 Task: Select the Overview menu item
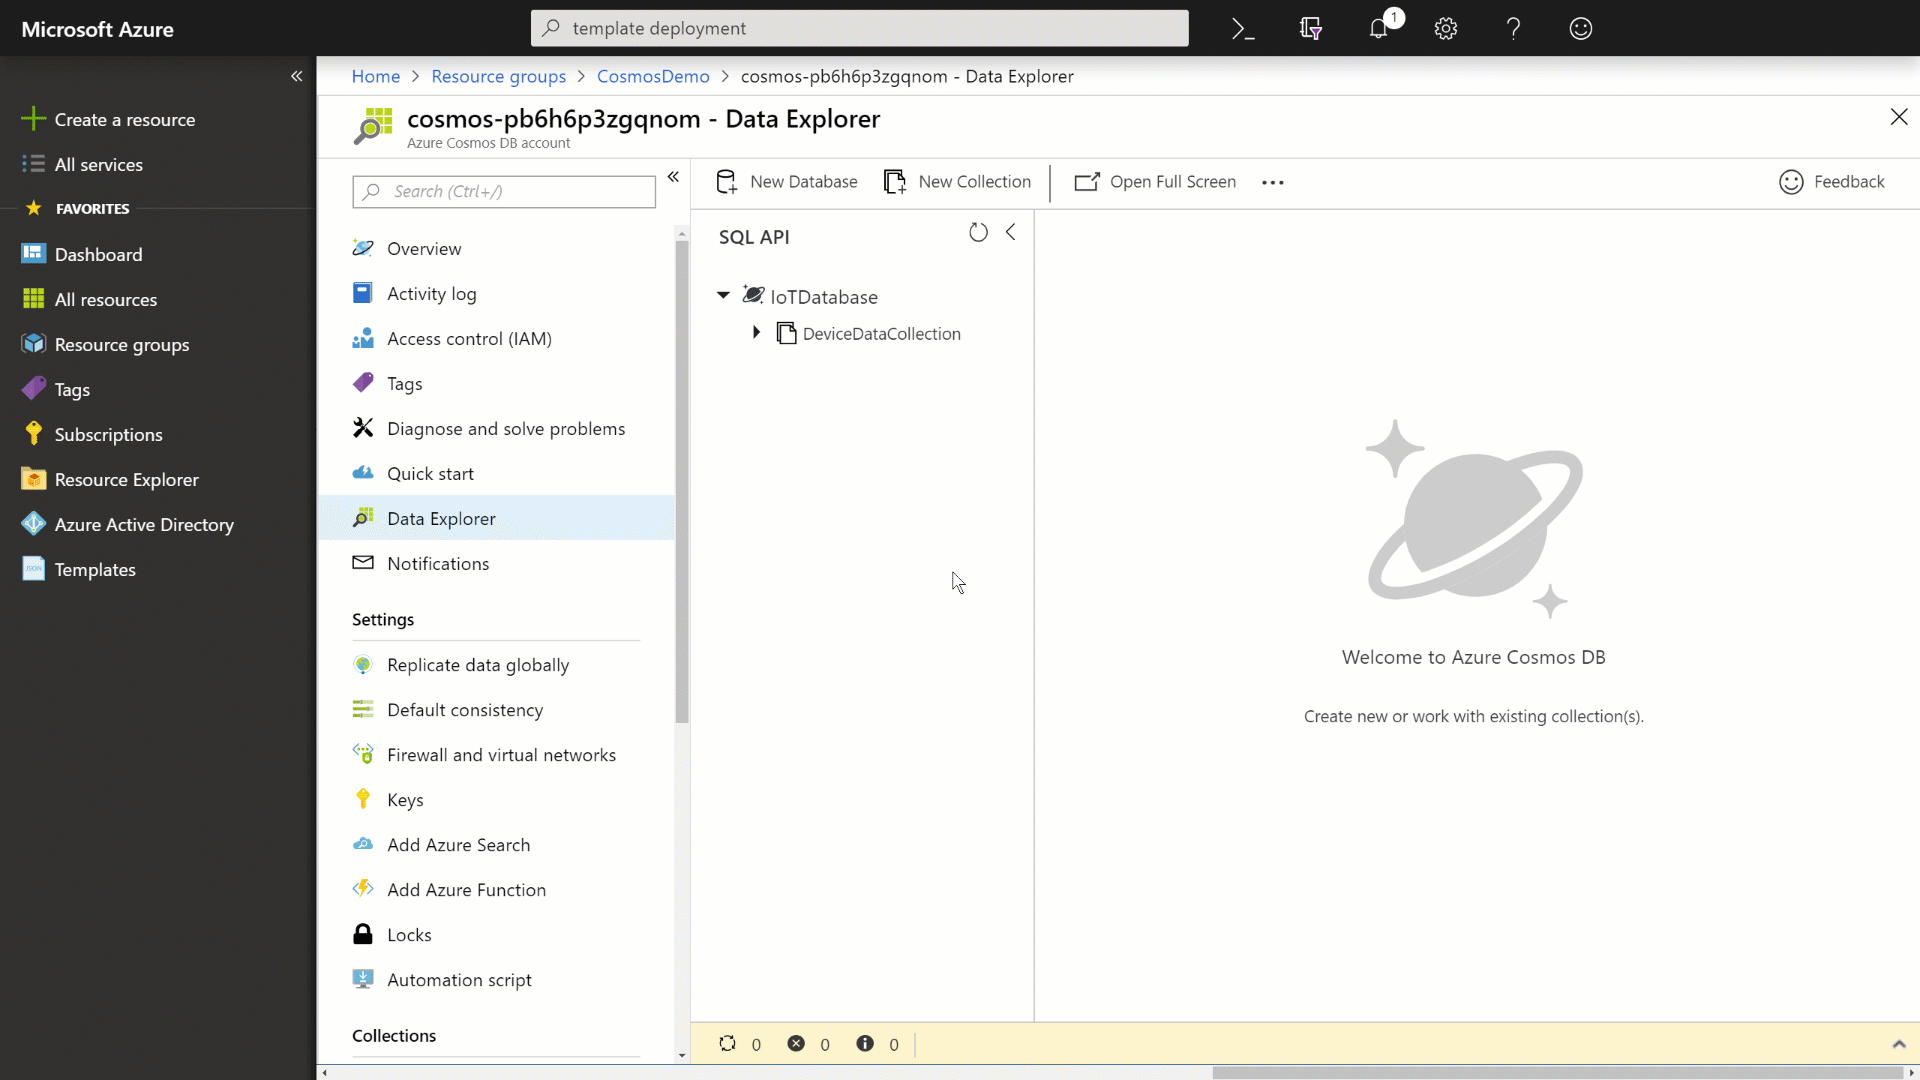[x=423, y=248]
